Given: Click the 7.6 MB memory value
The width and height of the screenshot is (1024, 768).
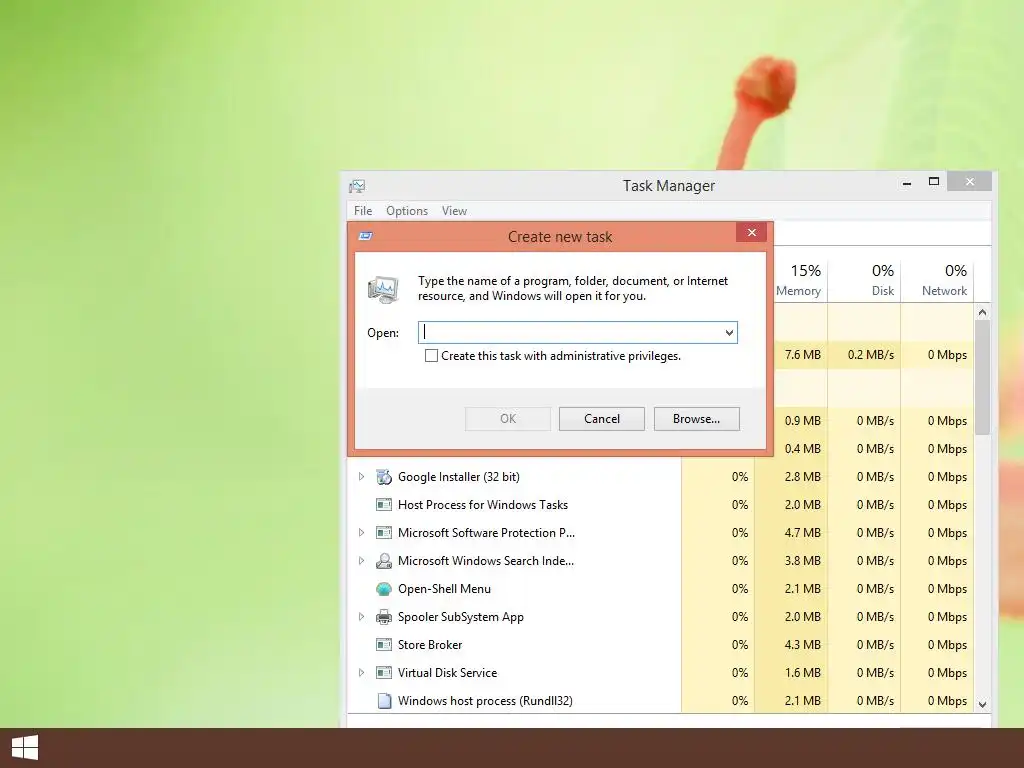Looking at the screenshot, I should pos(803,355).
